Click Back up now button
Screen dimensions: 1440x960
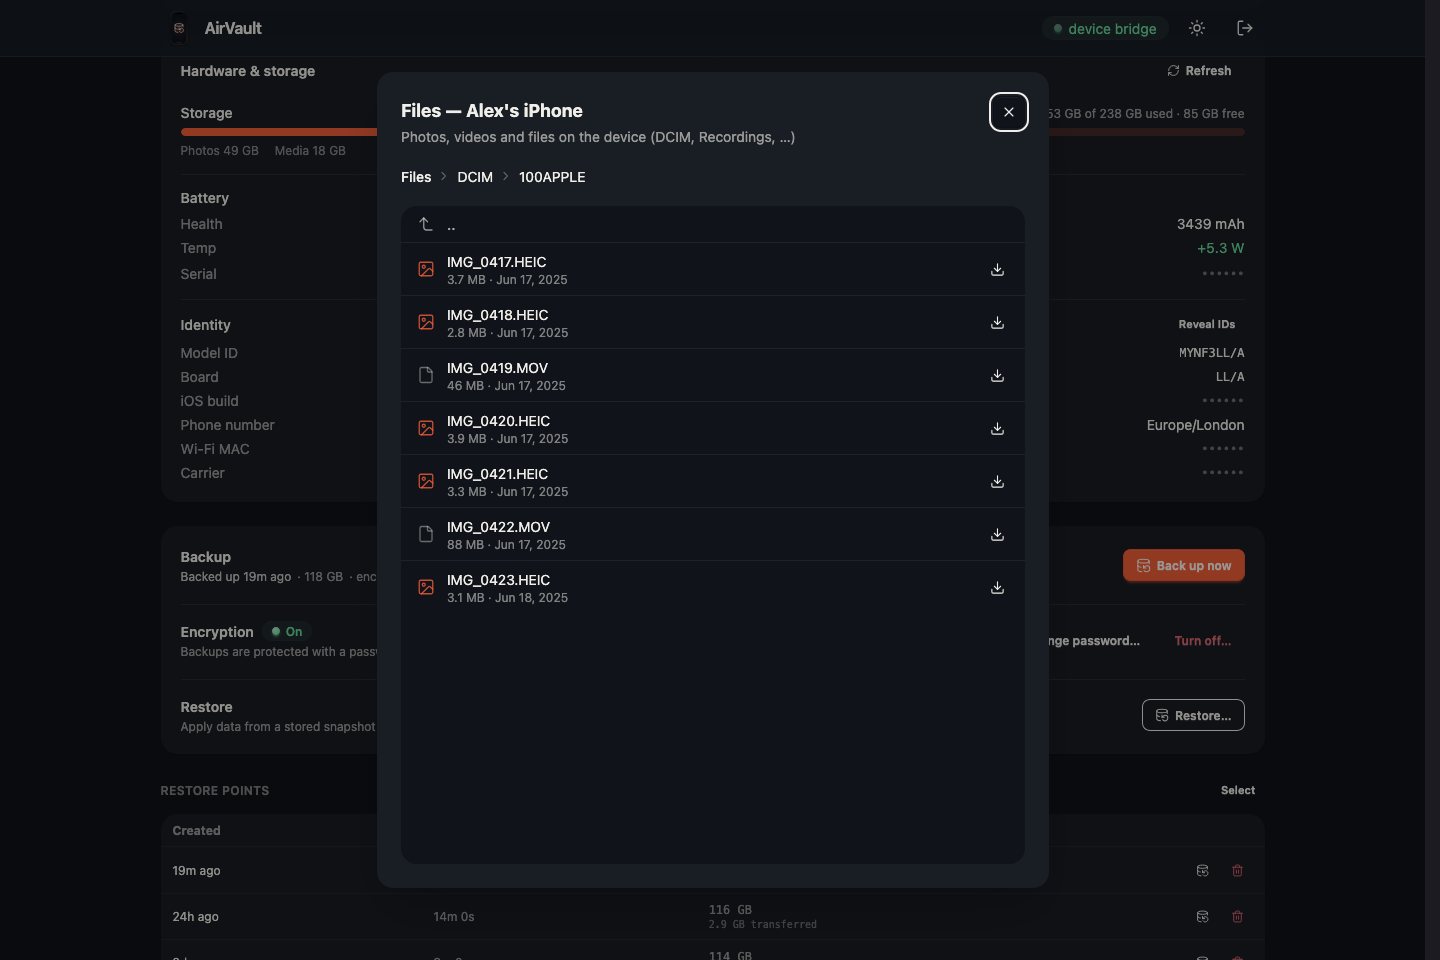tap(1184, 565)
